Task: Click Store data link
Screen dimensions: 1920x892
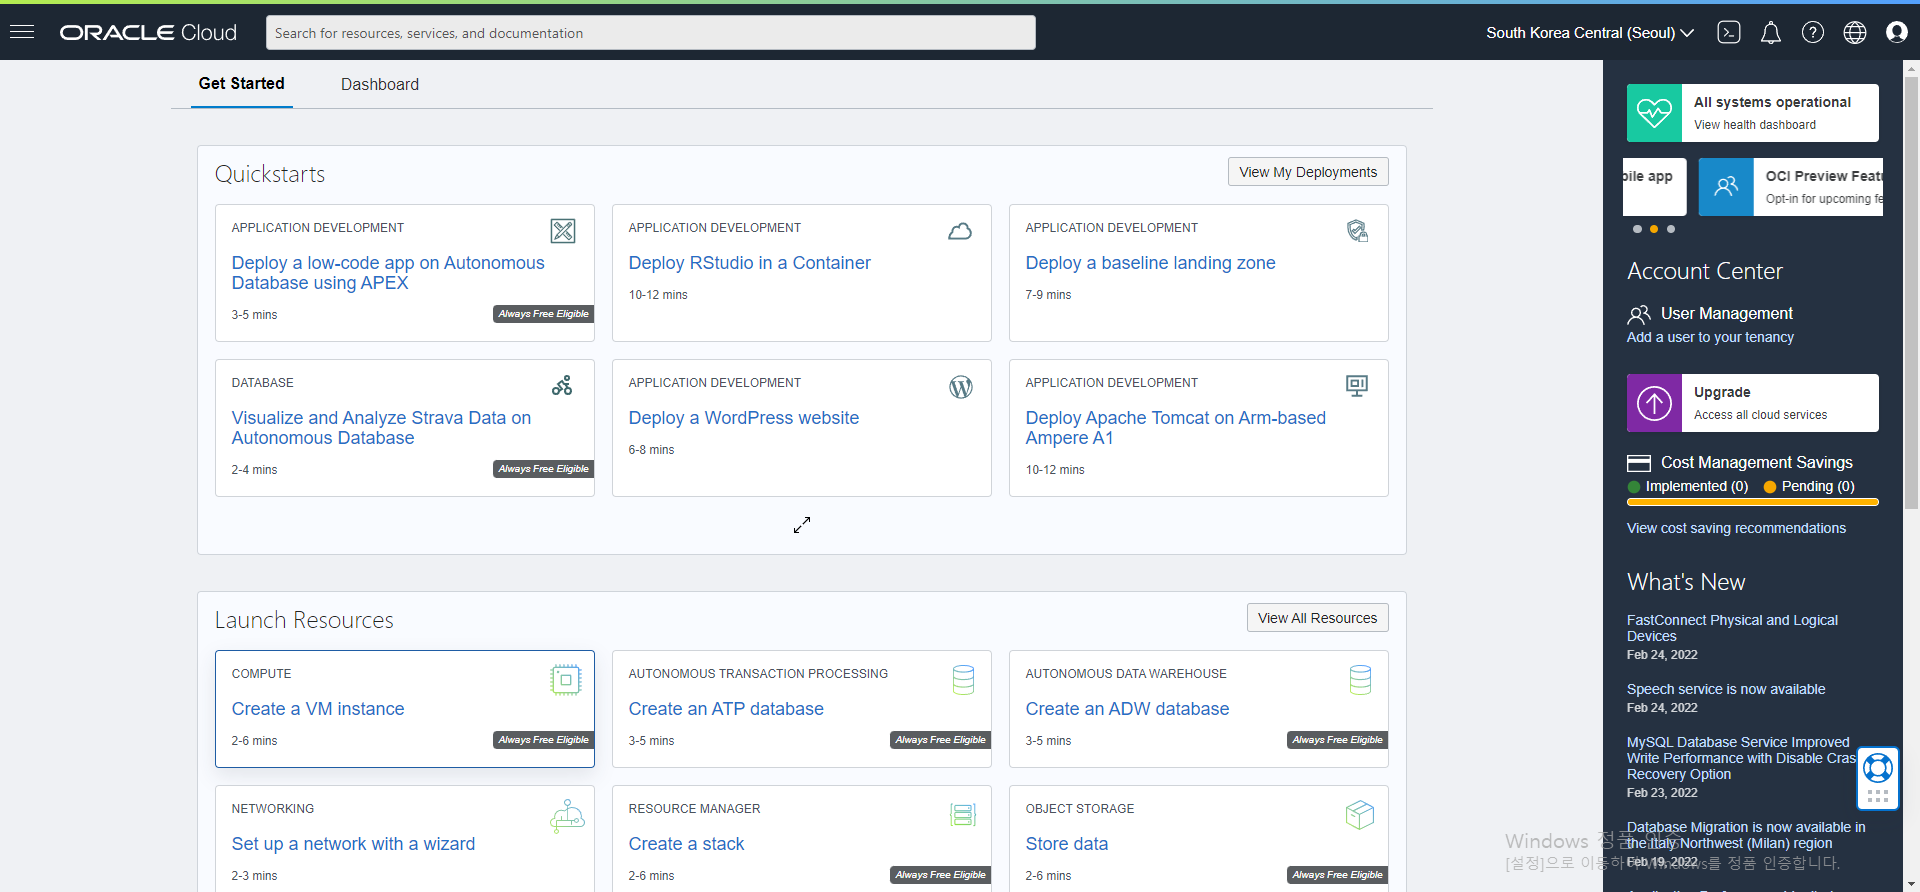Action: 1066,844
